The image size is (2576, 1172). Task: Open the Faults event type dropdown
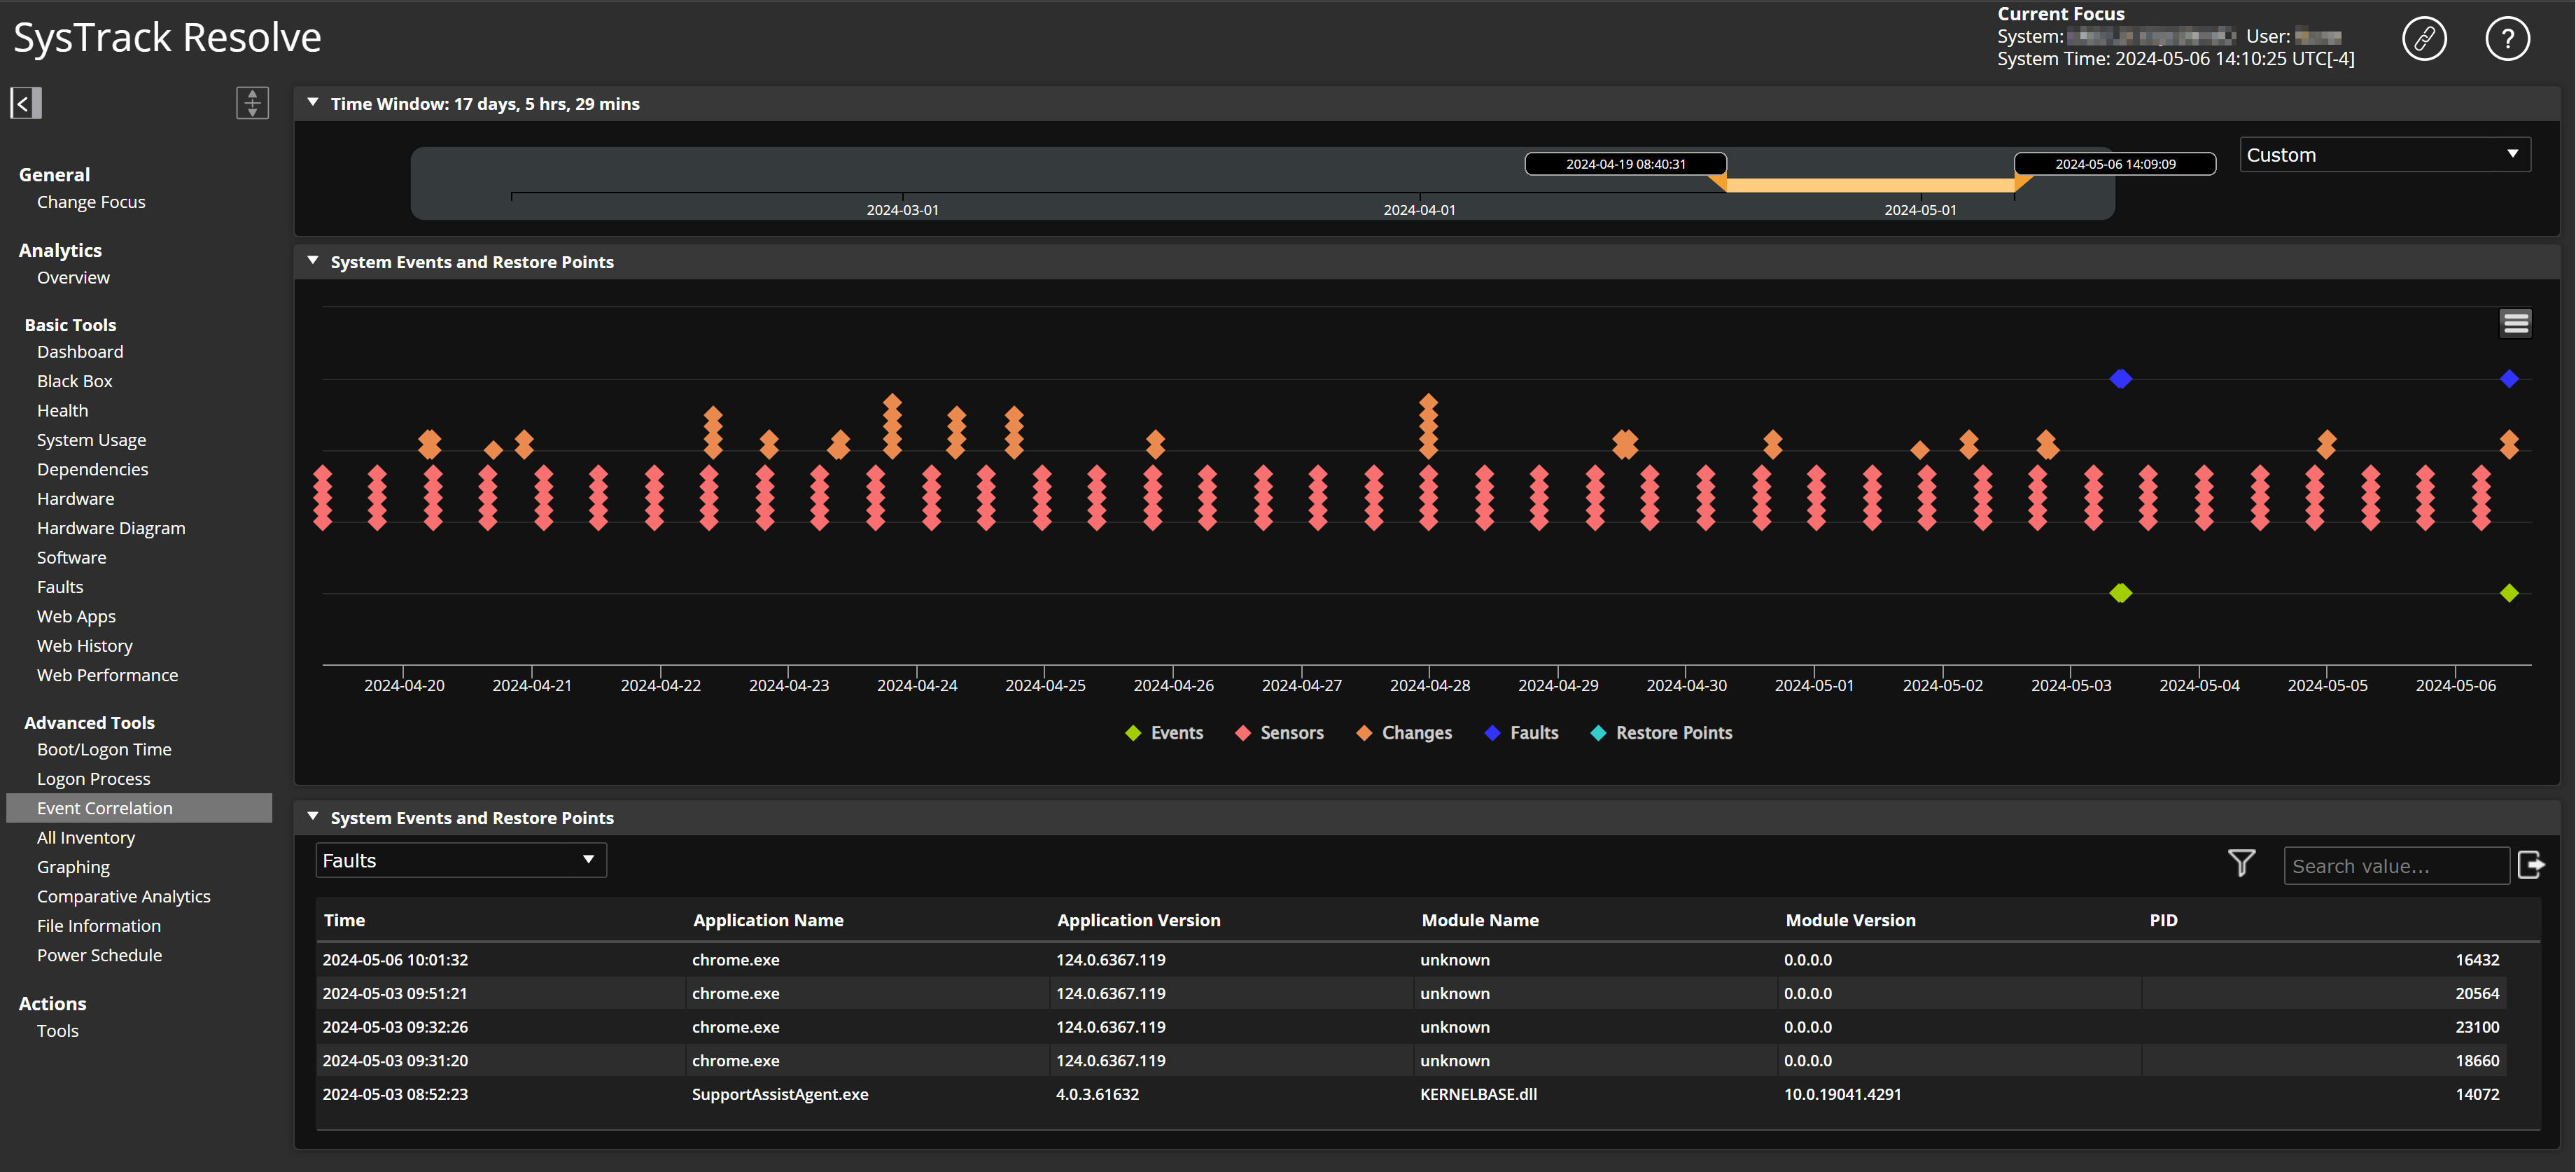[460, 861]
